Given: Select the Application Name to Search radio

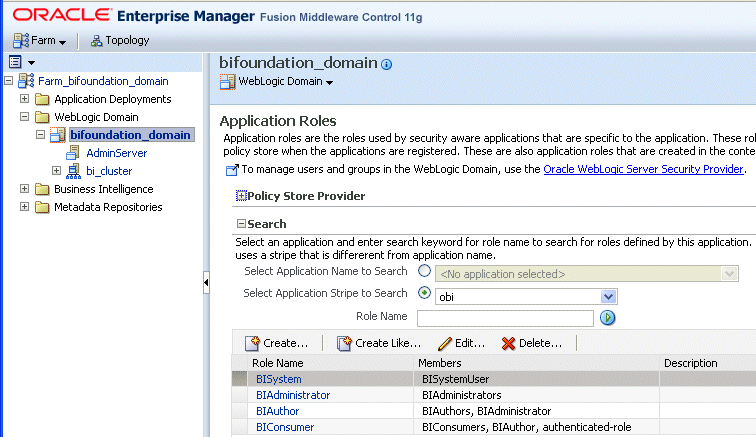Looking at the screenshot, I should point(424,271).
